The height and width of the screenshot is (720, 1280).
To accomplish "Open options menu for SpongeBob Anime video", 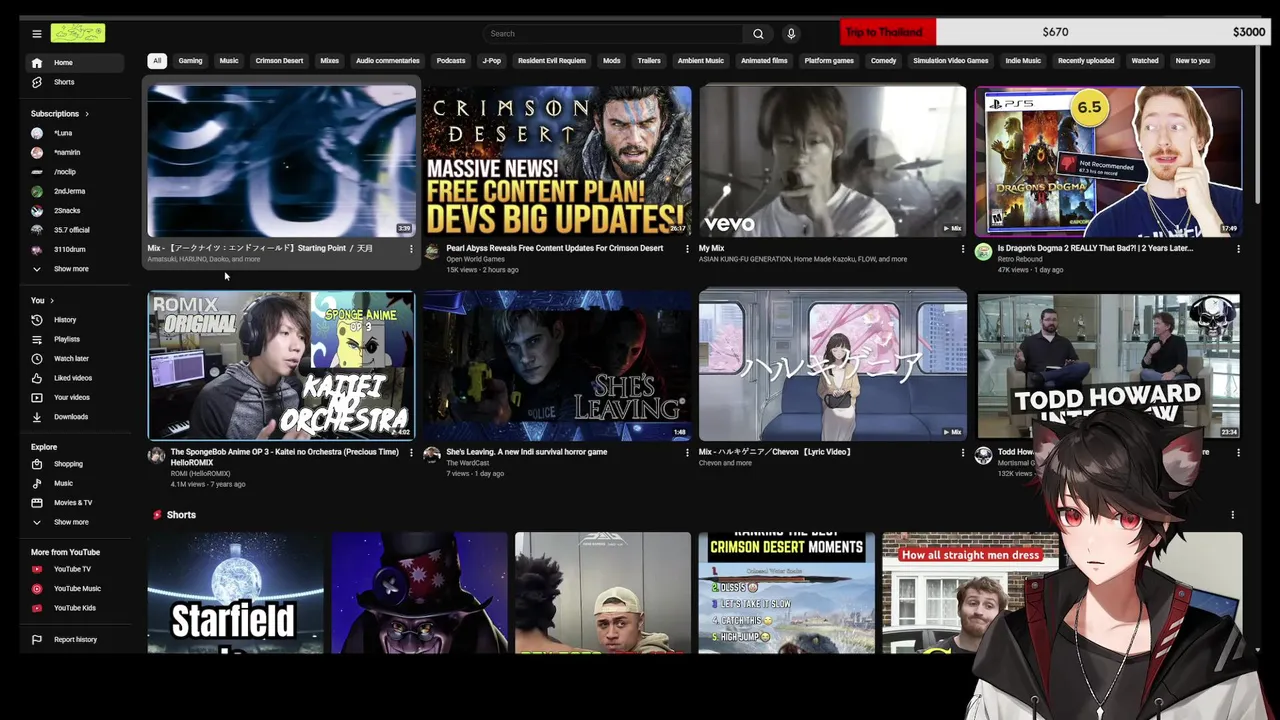I will 411,453.
